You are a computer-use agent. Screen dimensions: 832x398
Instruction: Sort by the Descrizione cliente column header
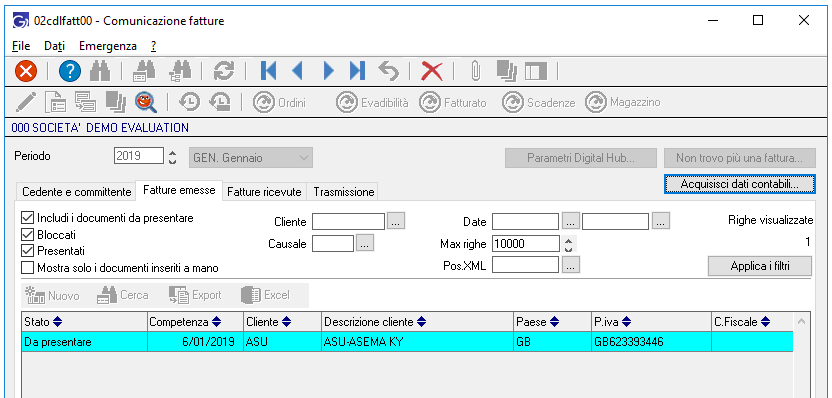(x=418, y=322)
